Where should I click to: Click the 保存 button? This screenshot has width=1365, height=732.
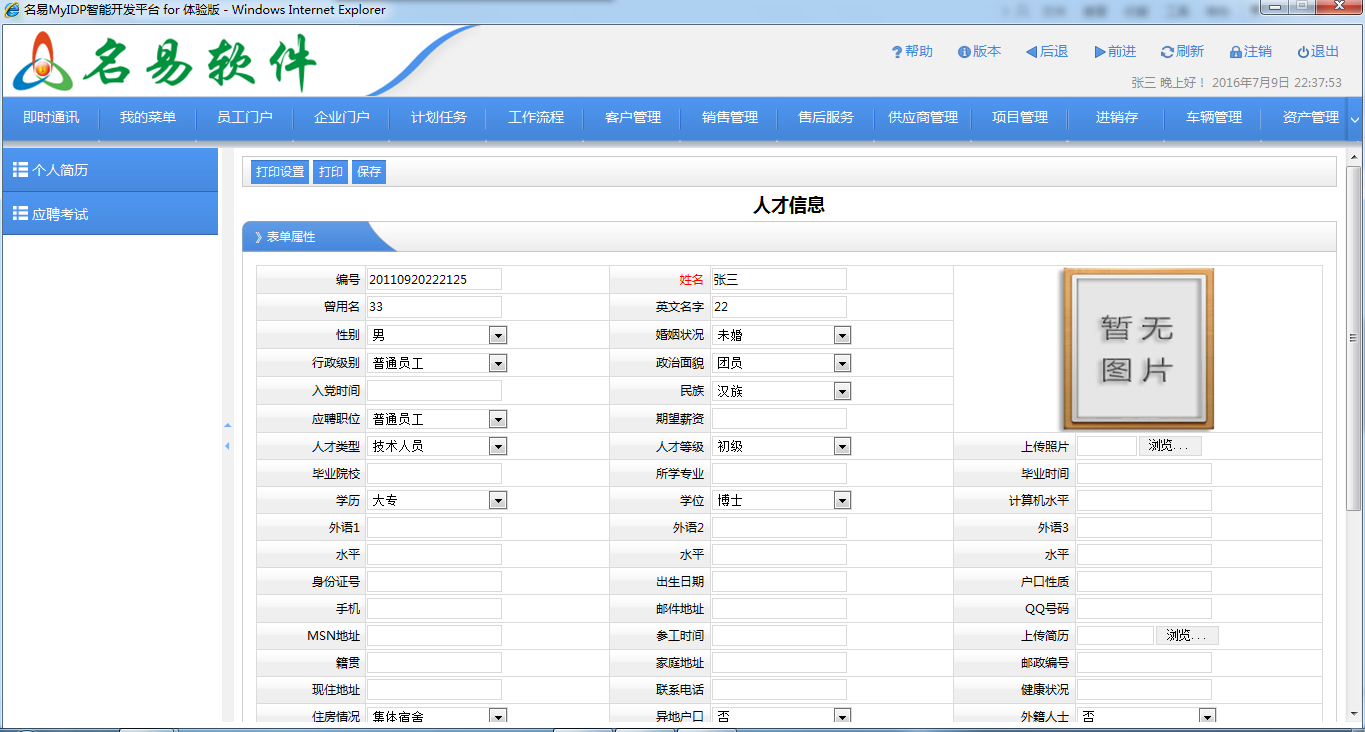[x=369, y=172]
